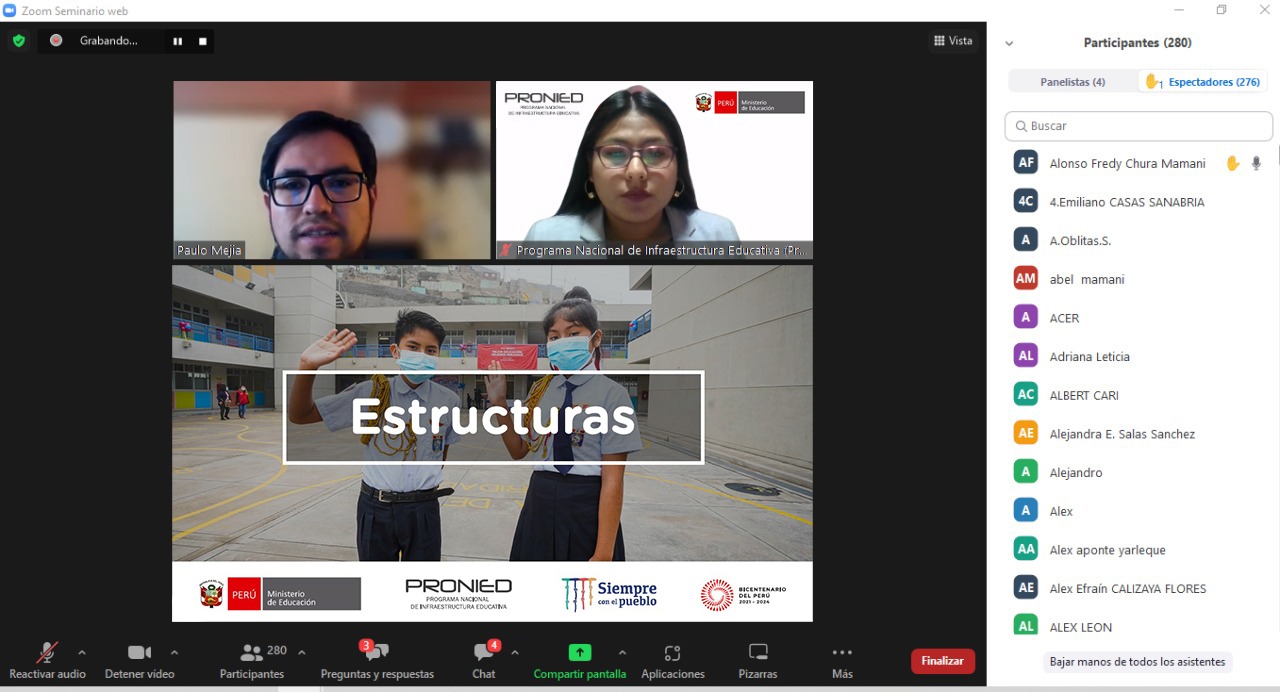1280x692 pixels.
Task: Click the AF avatar badge
Action: coord(1026,163)
